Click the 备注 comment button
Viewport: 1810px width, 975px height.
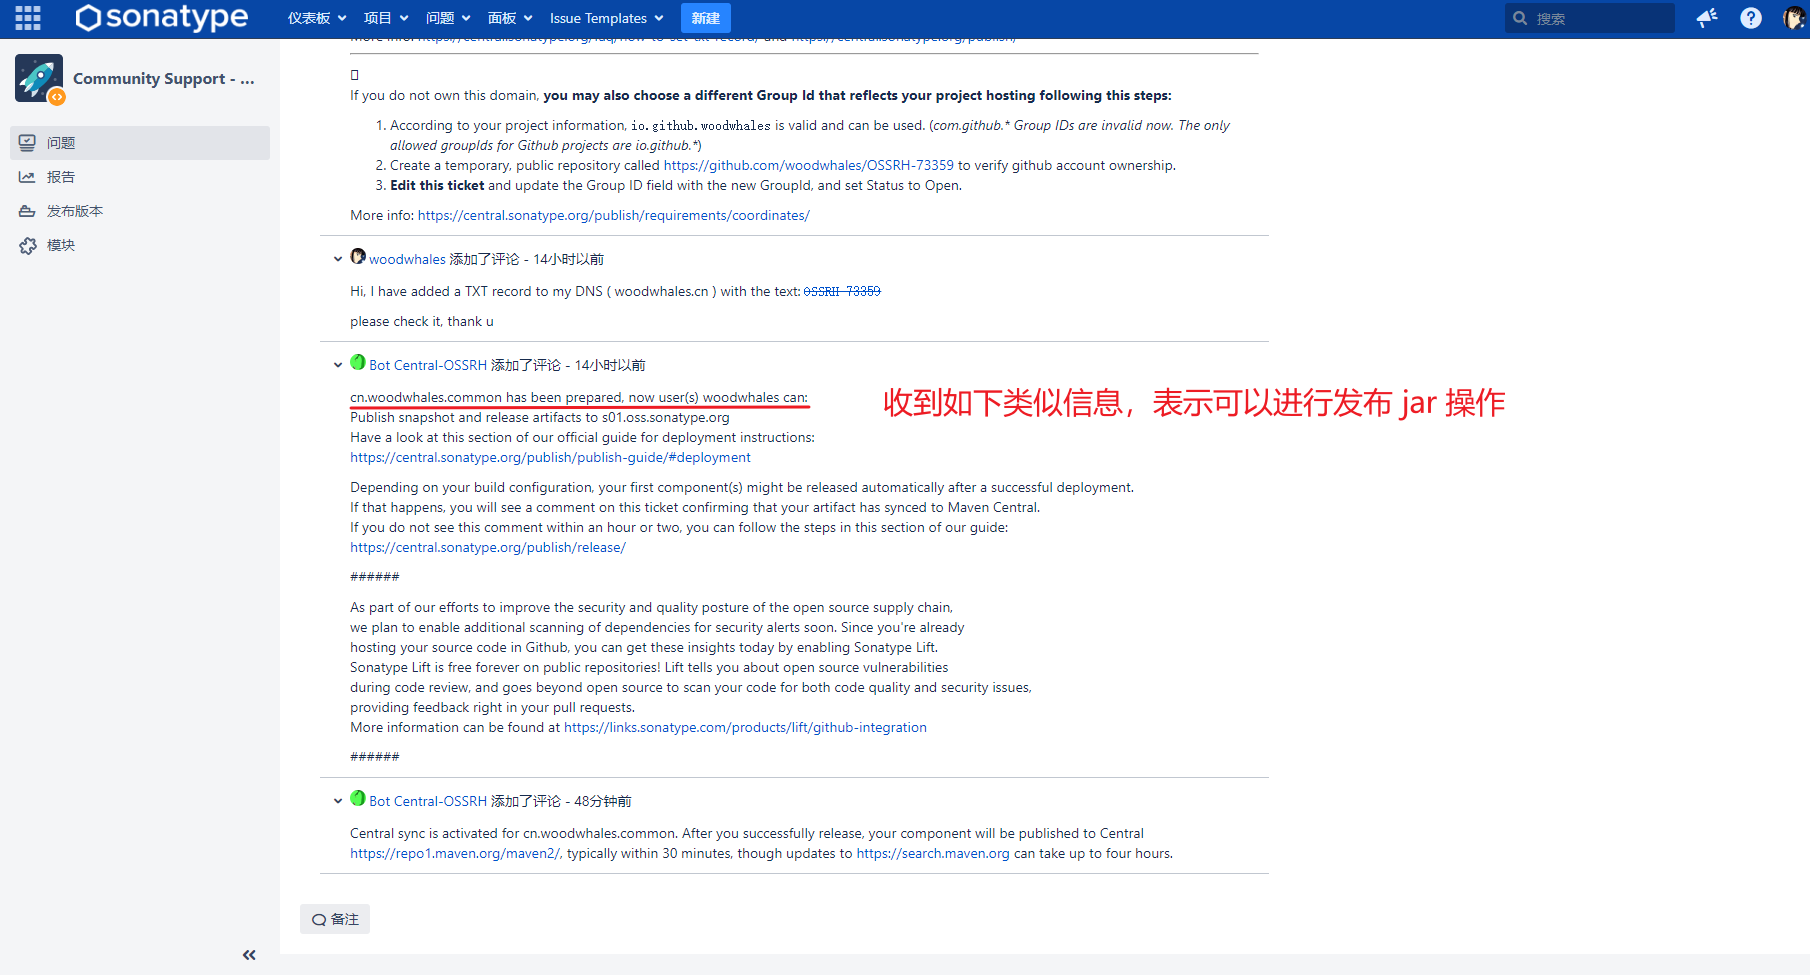click(335, 919)
